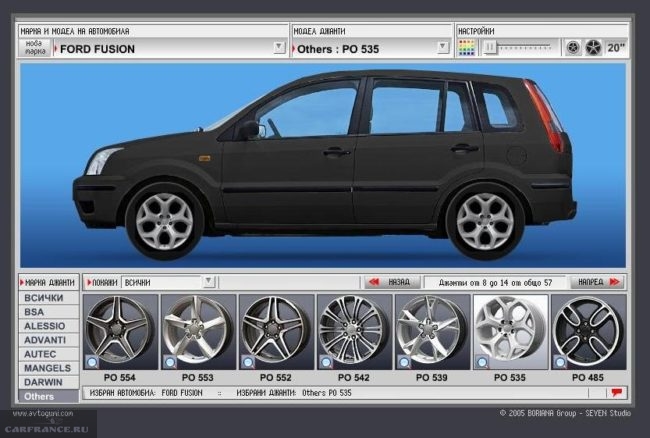This screenshot has height=438, width=650.
Task: Expand the rim model dropdown showing PO 535
Action: pos(443,46)
